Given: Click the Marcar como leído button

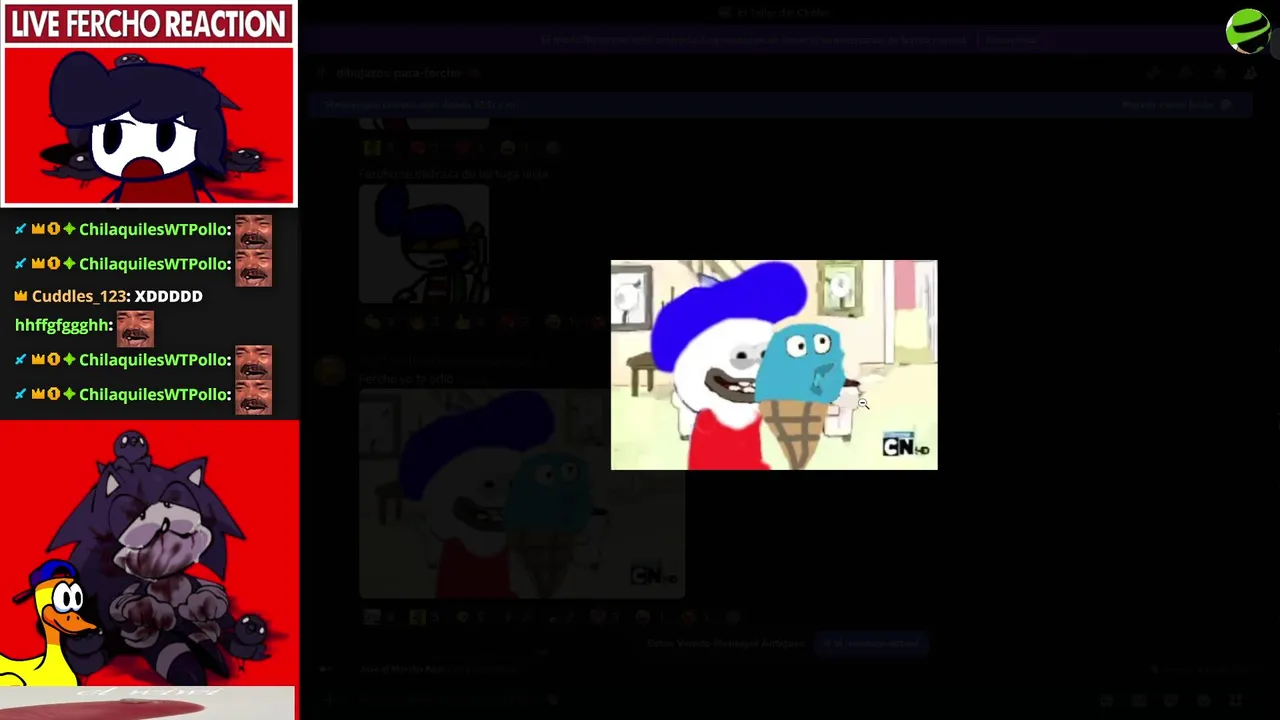Looking at the screenshot, I should coord(1176,104).
